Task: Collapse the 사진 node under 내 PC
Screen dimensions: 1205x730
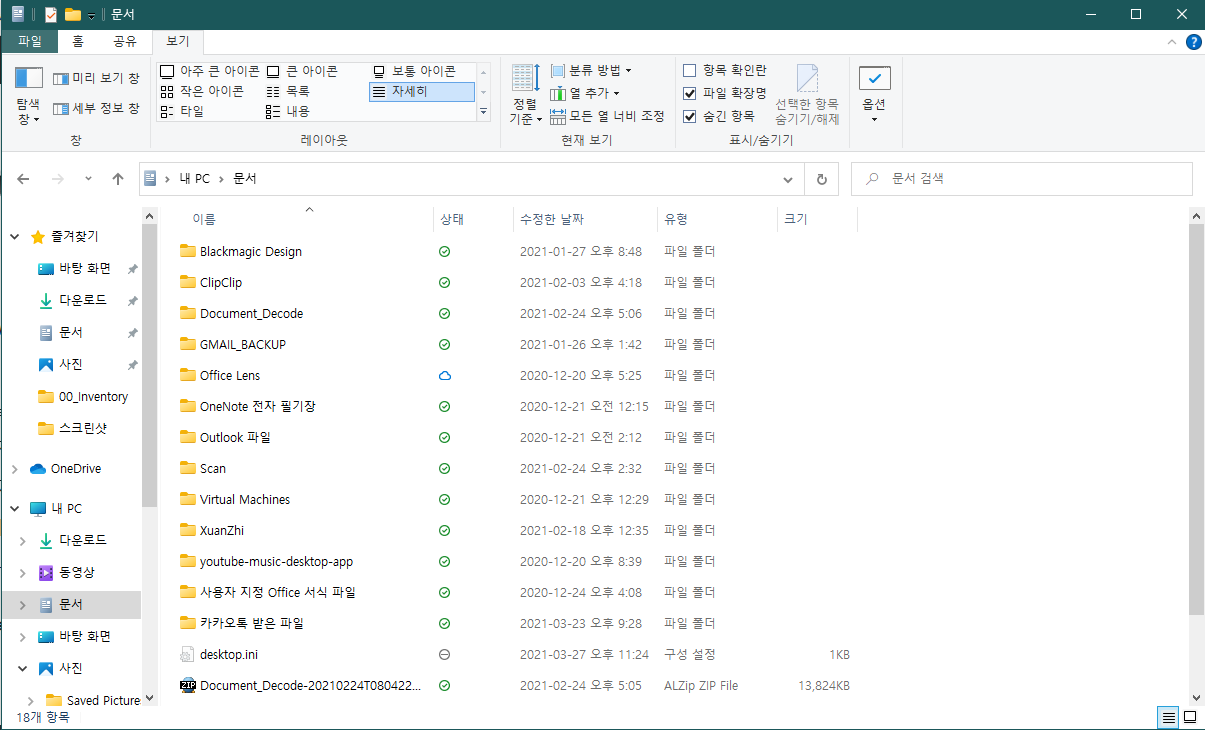Action: 23,668
